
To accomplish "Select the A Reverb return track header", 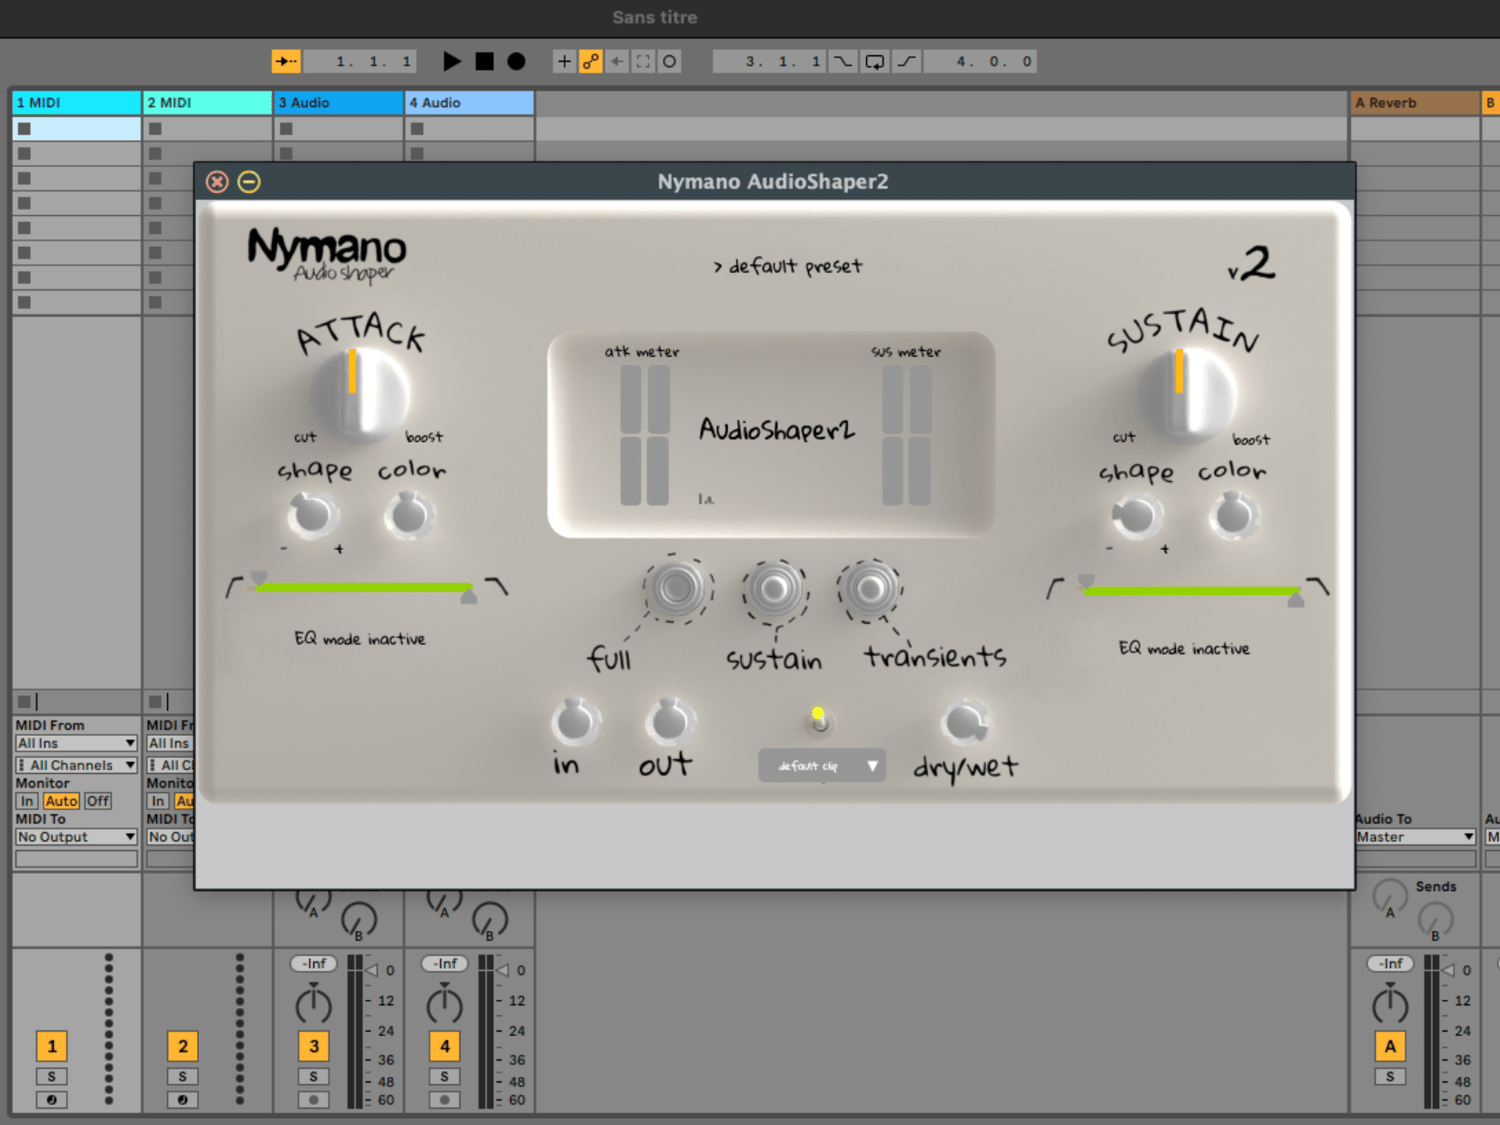I will (1414, 103).
